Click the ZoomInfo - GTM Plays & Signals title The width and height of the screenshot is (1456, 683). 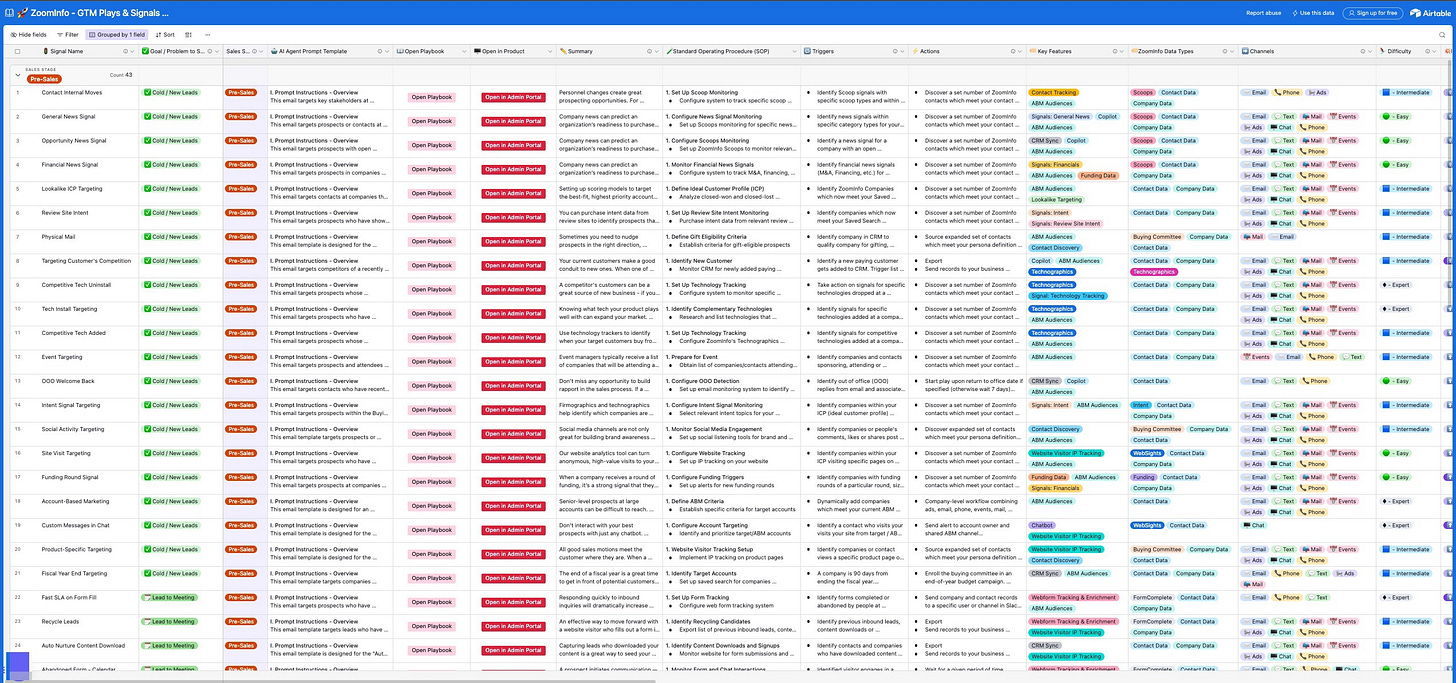[99, 13]
